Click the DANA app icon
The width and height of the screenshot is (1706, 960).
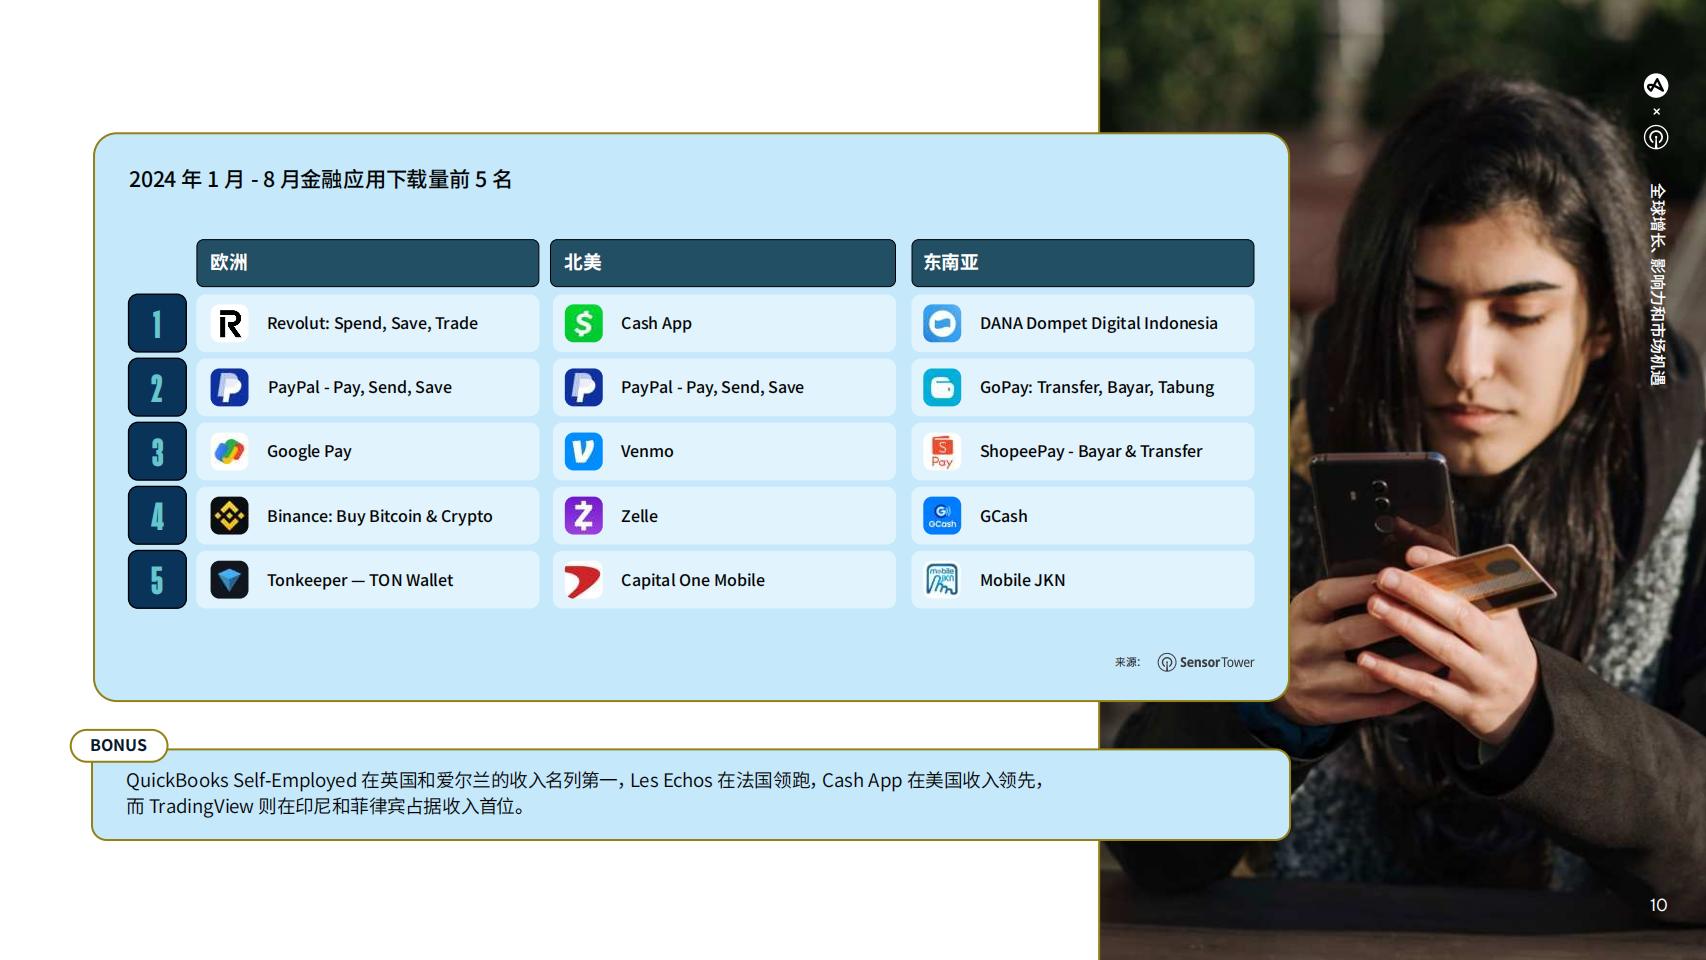click(x=942, y=323)
